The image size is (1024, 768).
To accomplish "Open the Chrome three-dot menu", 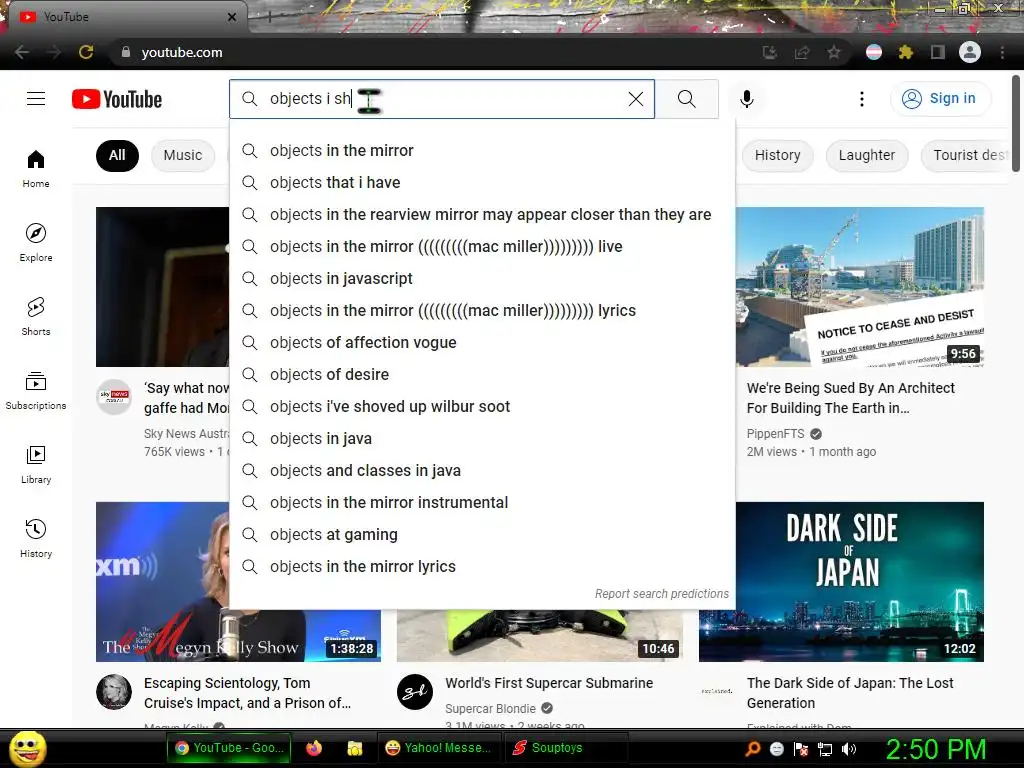I will click(x=1002, y=52).
